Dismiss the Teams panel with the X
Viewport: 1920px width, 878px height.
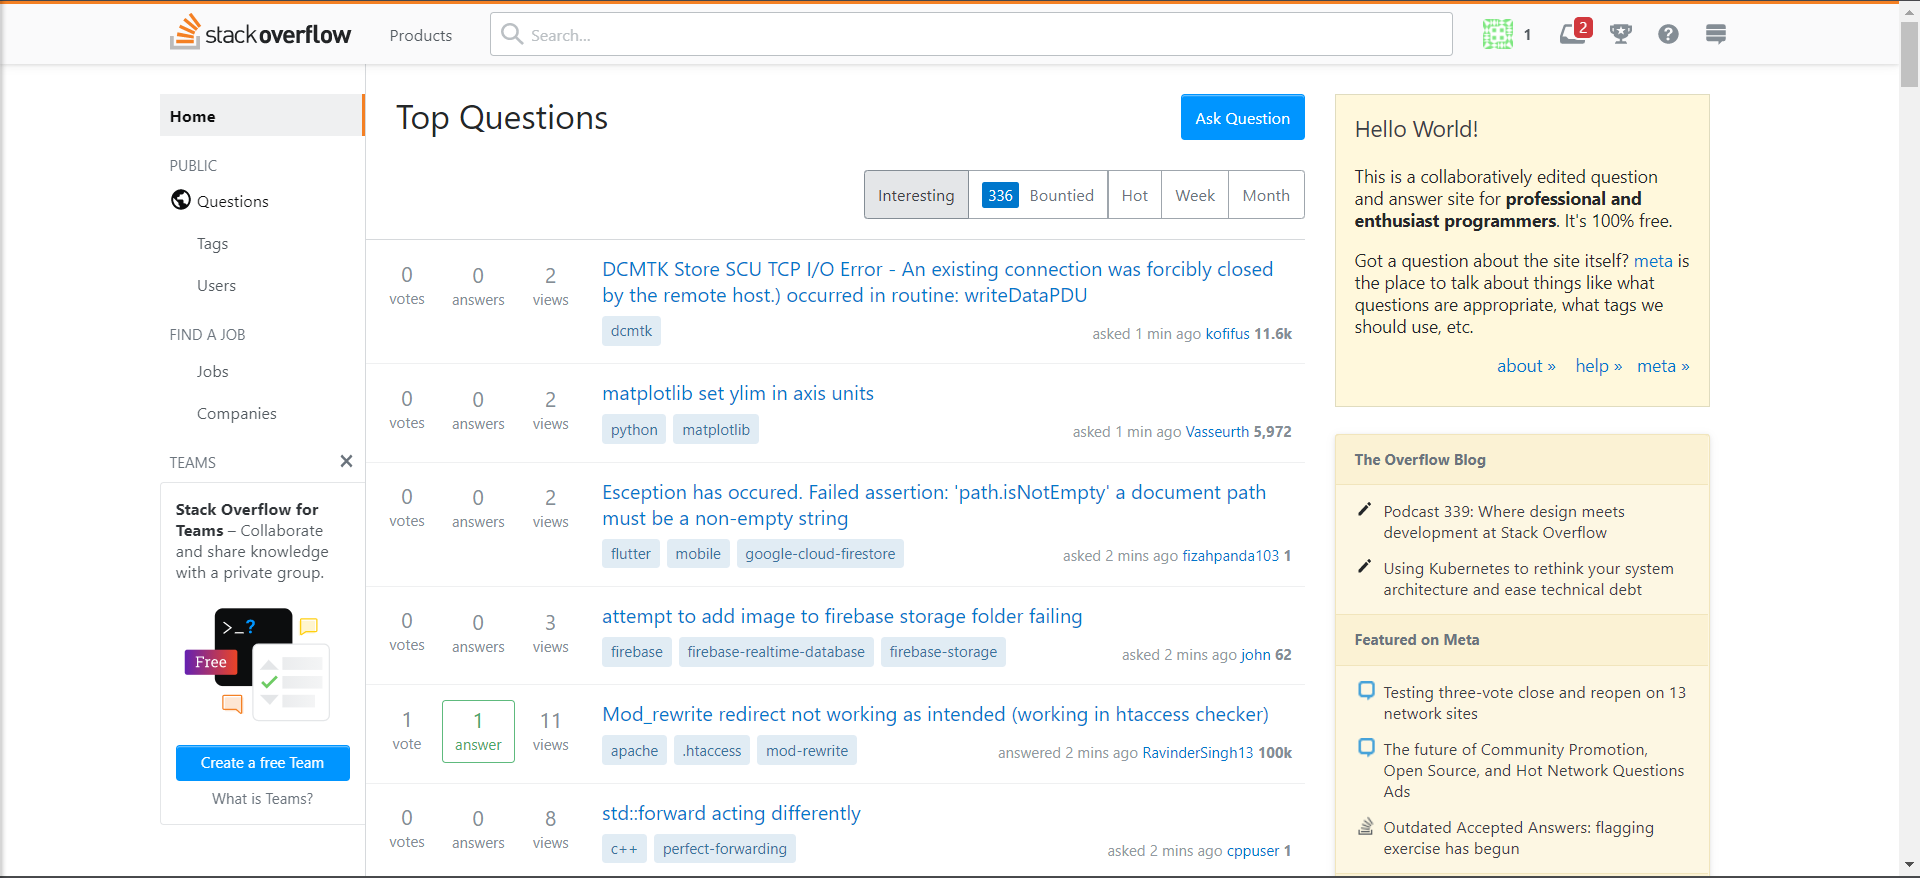(346, 461)
